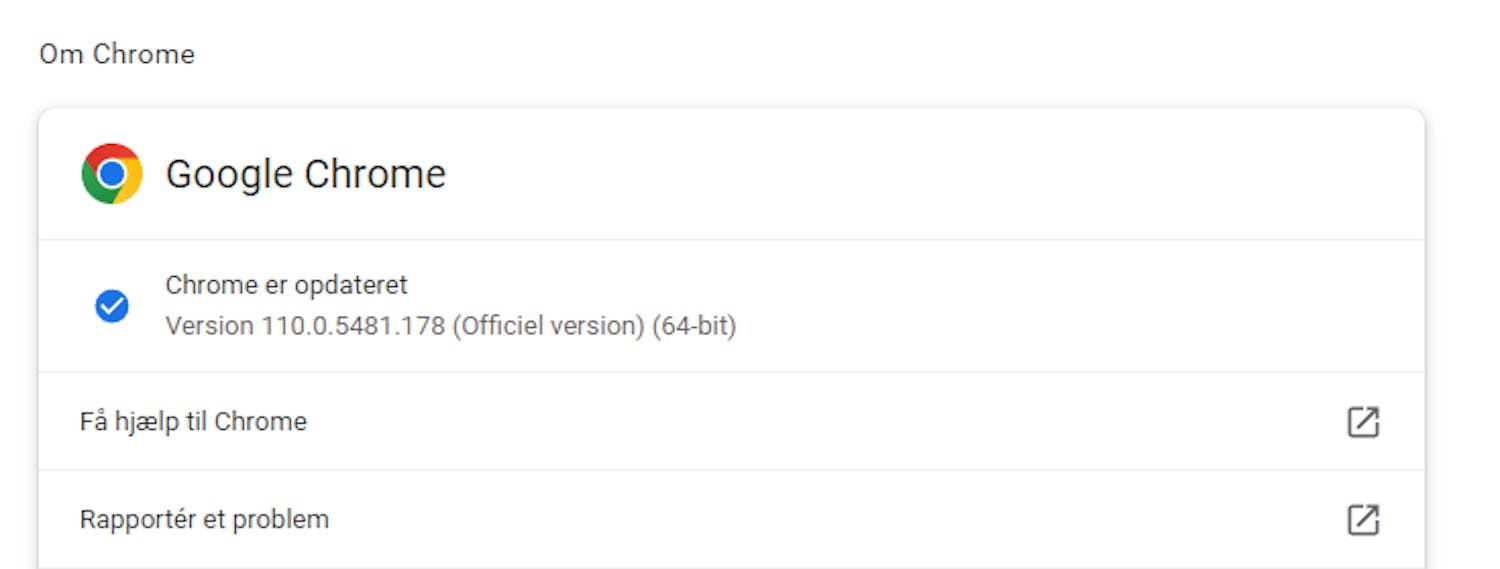Click the blue update checkmark icon
The height and width of the screenshot is (569, 1500).
pos(112,306)
